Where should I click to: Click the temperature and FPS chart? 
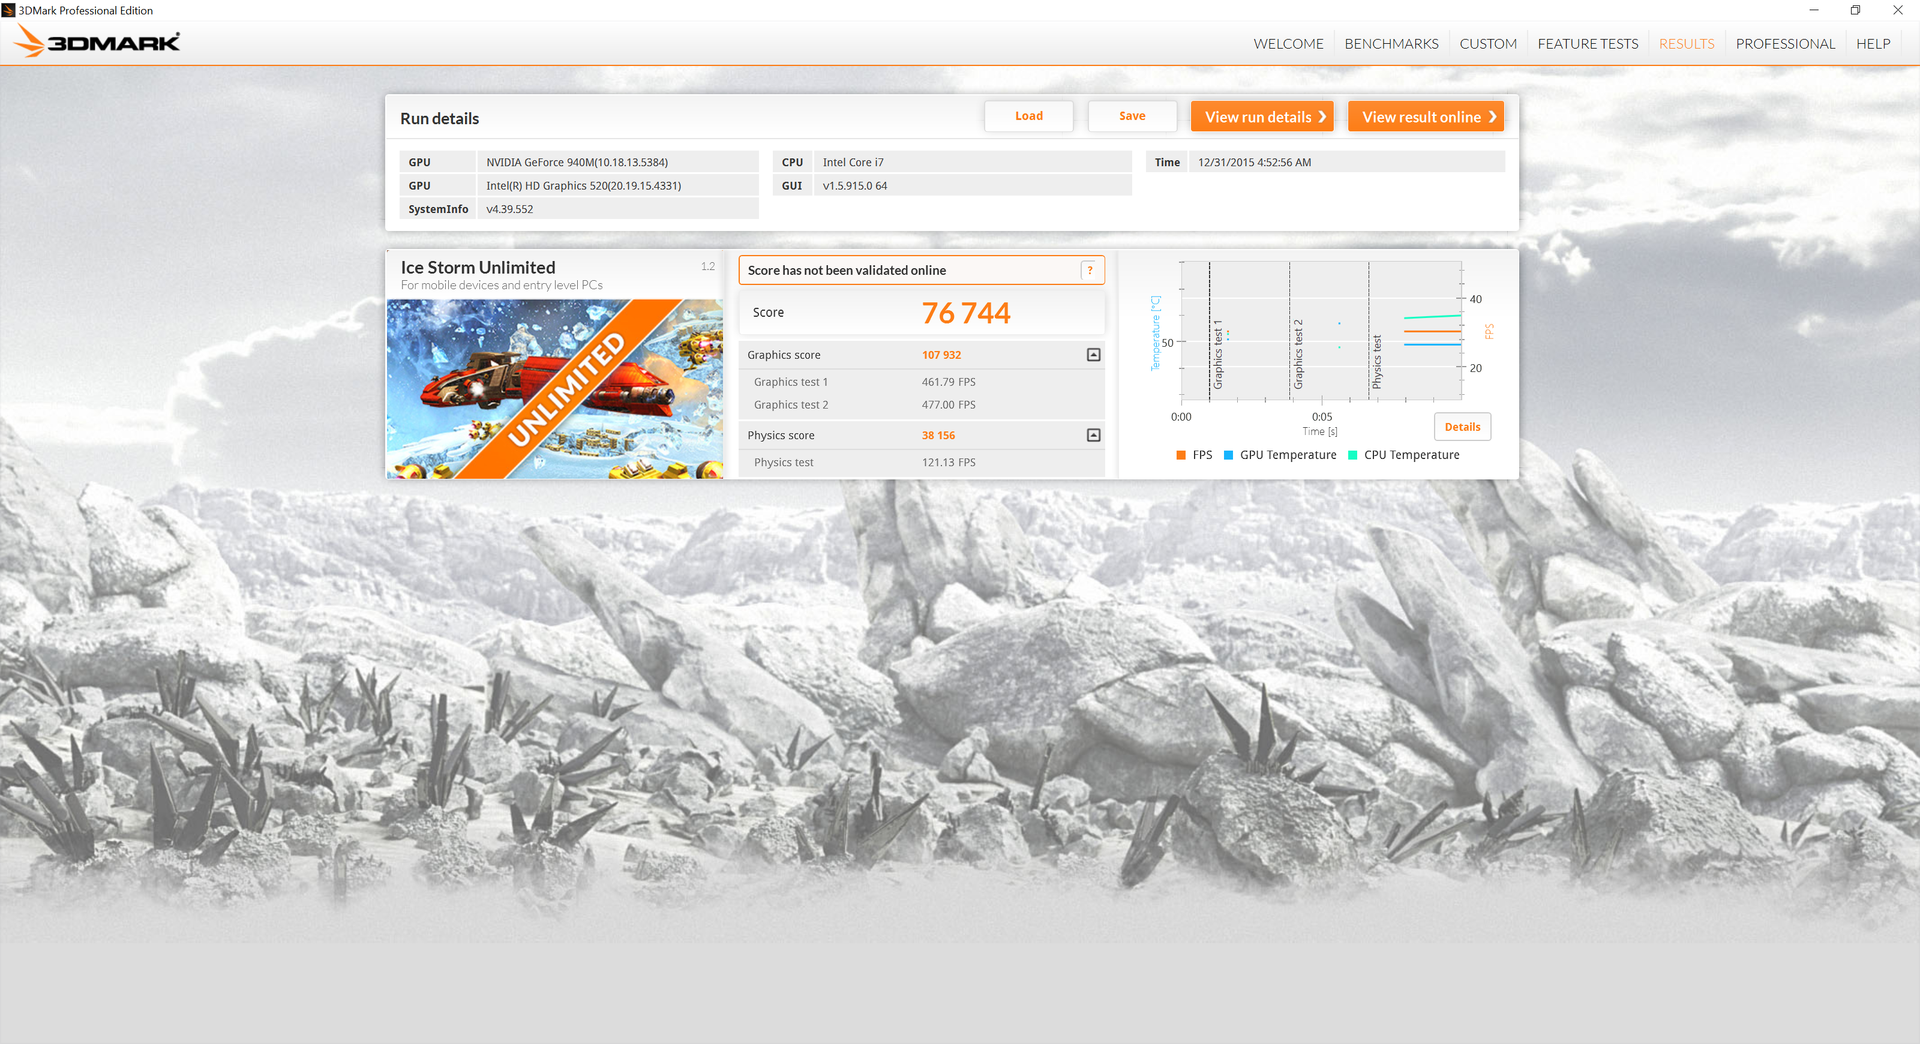[1321, 331]
